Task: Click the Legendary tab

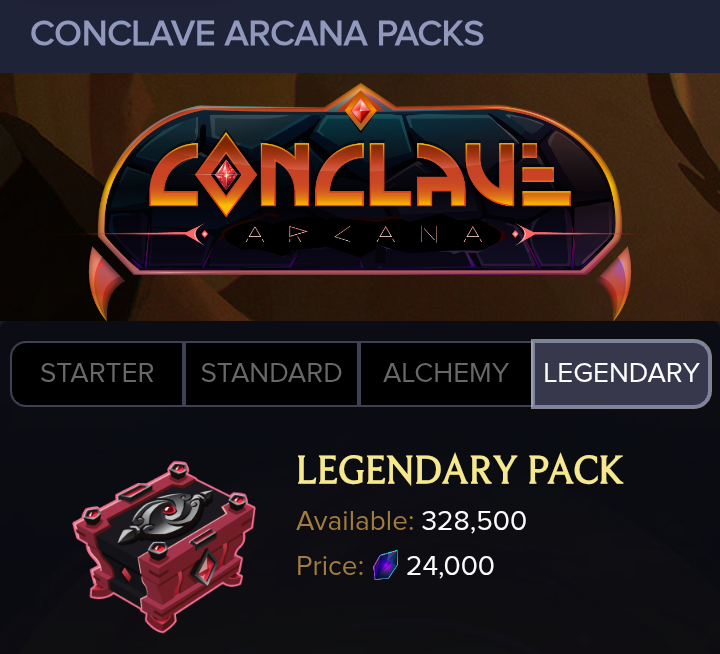Action: pyautogui.click(x=621, y=373)
